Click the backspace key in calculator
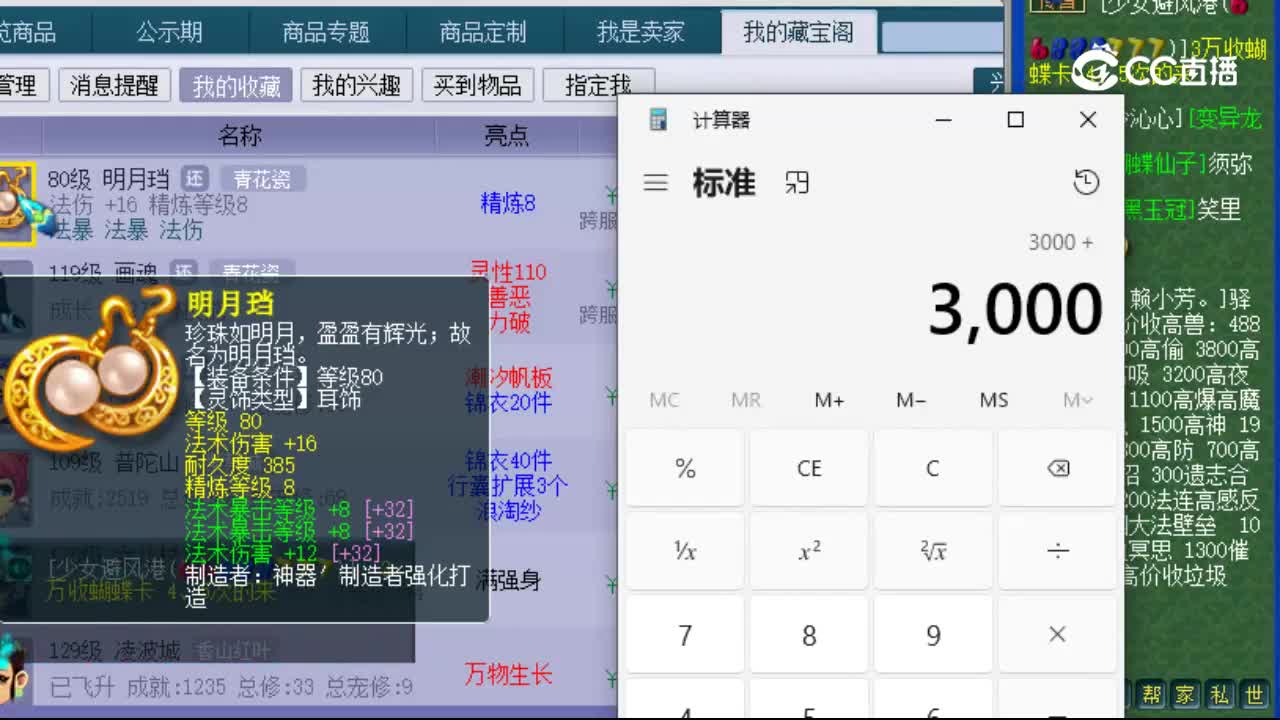1280x720 pixels. [1057, 468]
